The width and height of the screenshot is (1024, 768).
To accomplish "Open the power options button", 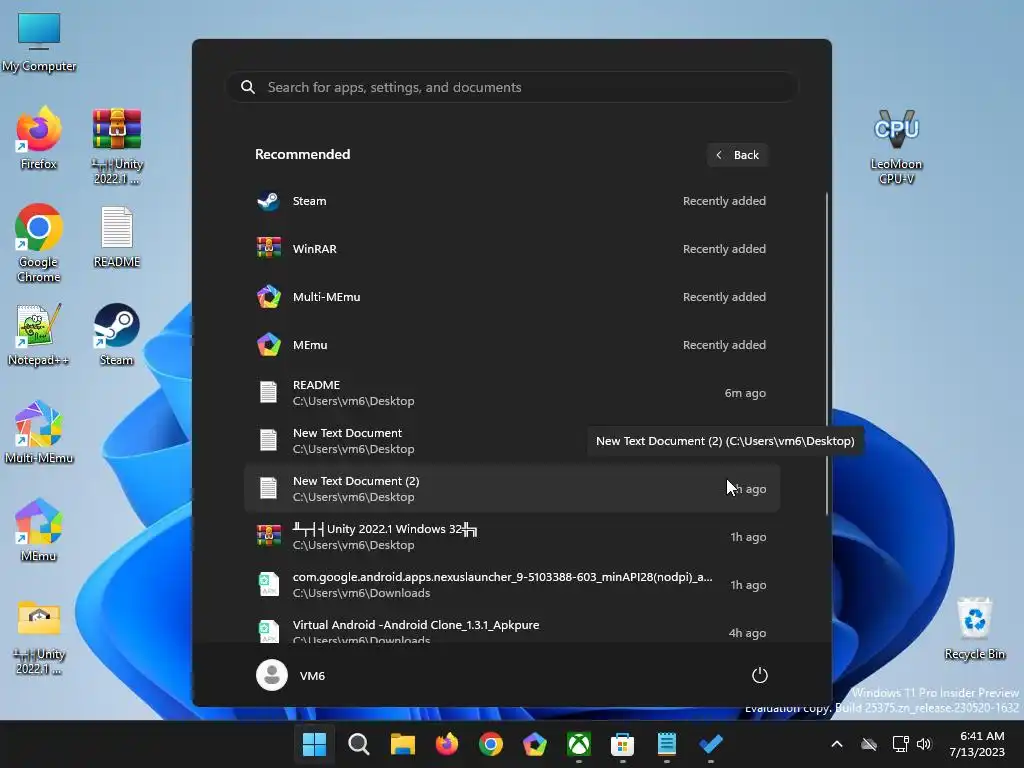I will tap(760, 675).
